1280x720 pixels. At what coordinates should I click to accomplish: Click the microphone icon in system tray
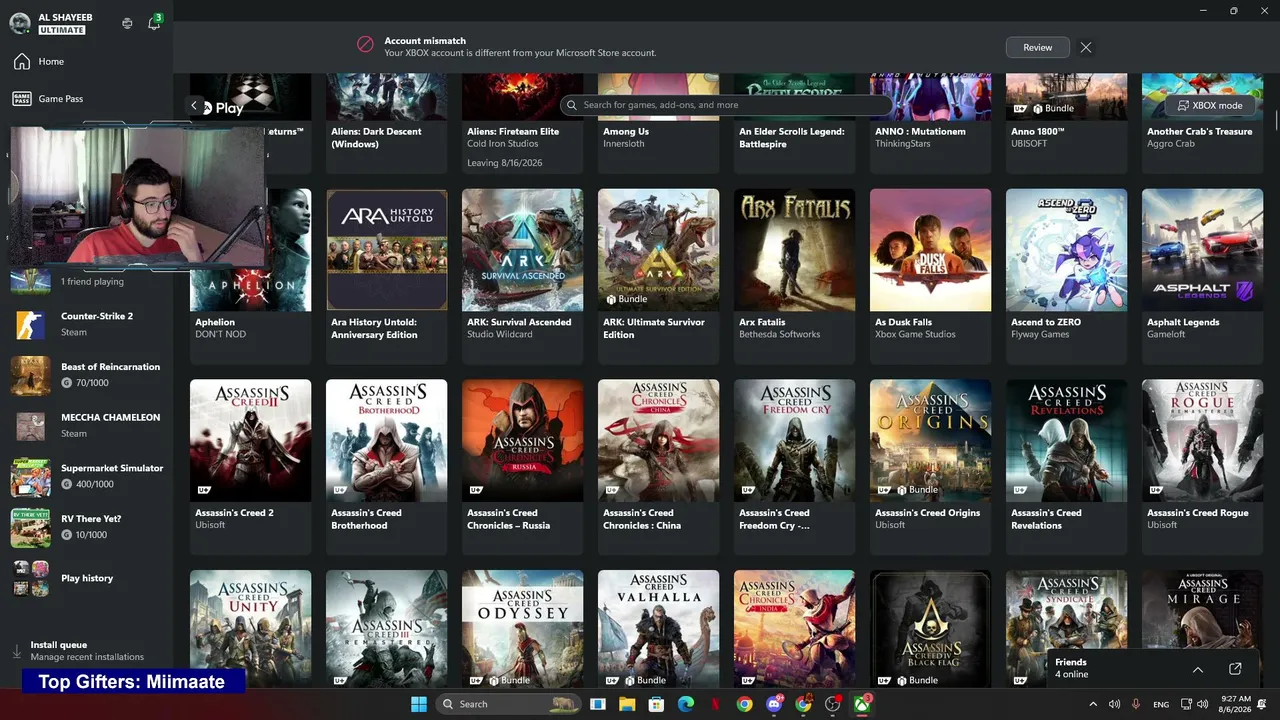point(1136,704)
